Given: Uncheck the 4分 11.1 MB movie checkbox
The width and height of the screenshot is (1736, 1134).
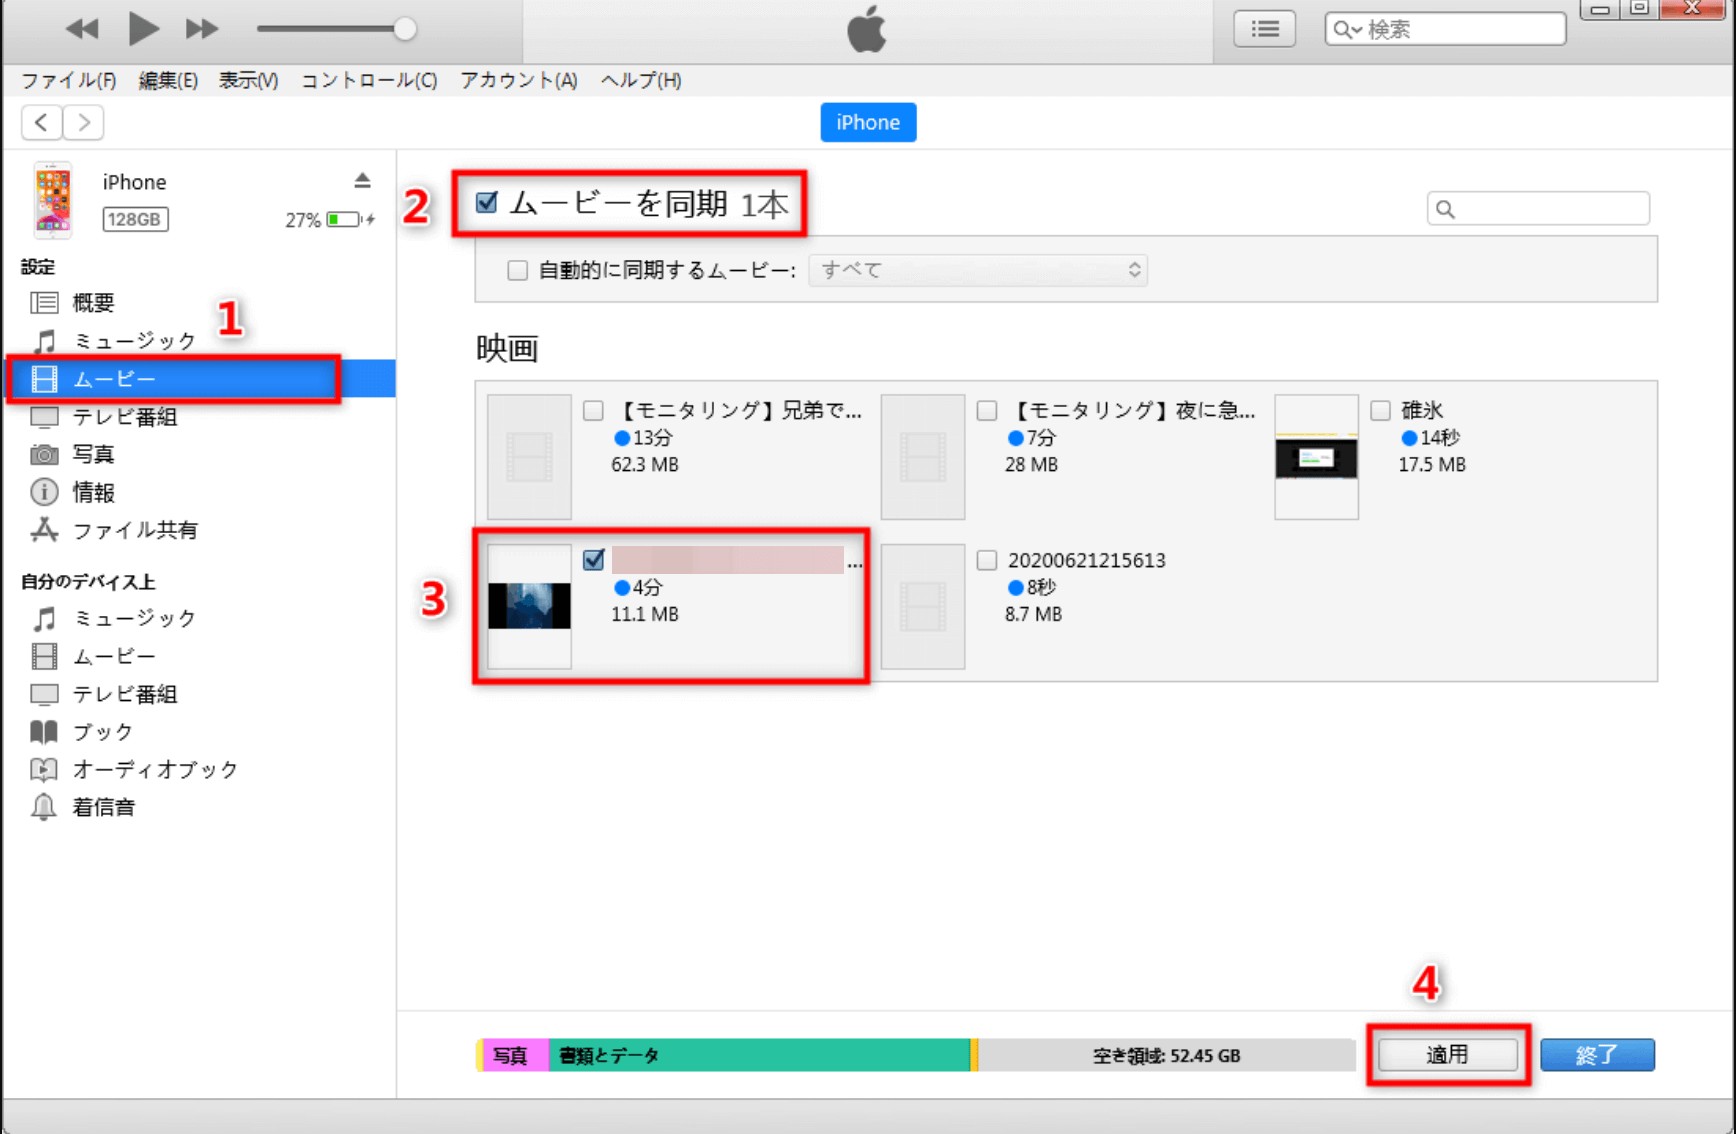Looking at the screenshot, I should coord(594,560).
